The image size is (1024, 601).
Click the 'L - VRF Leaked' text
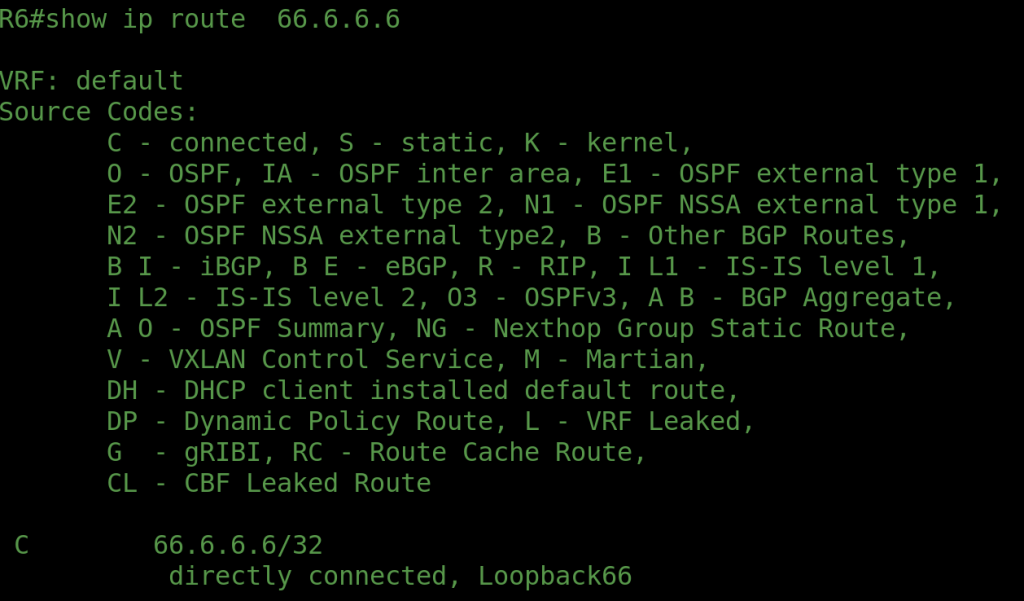(638, 422)
